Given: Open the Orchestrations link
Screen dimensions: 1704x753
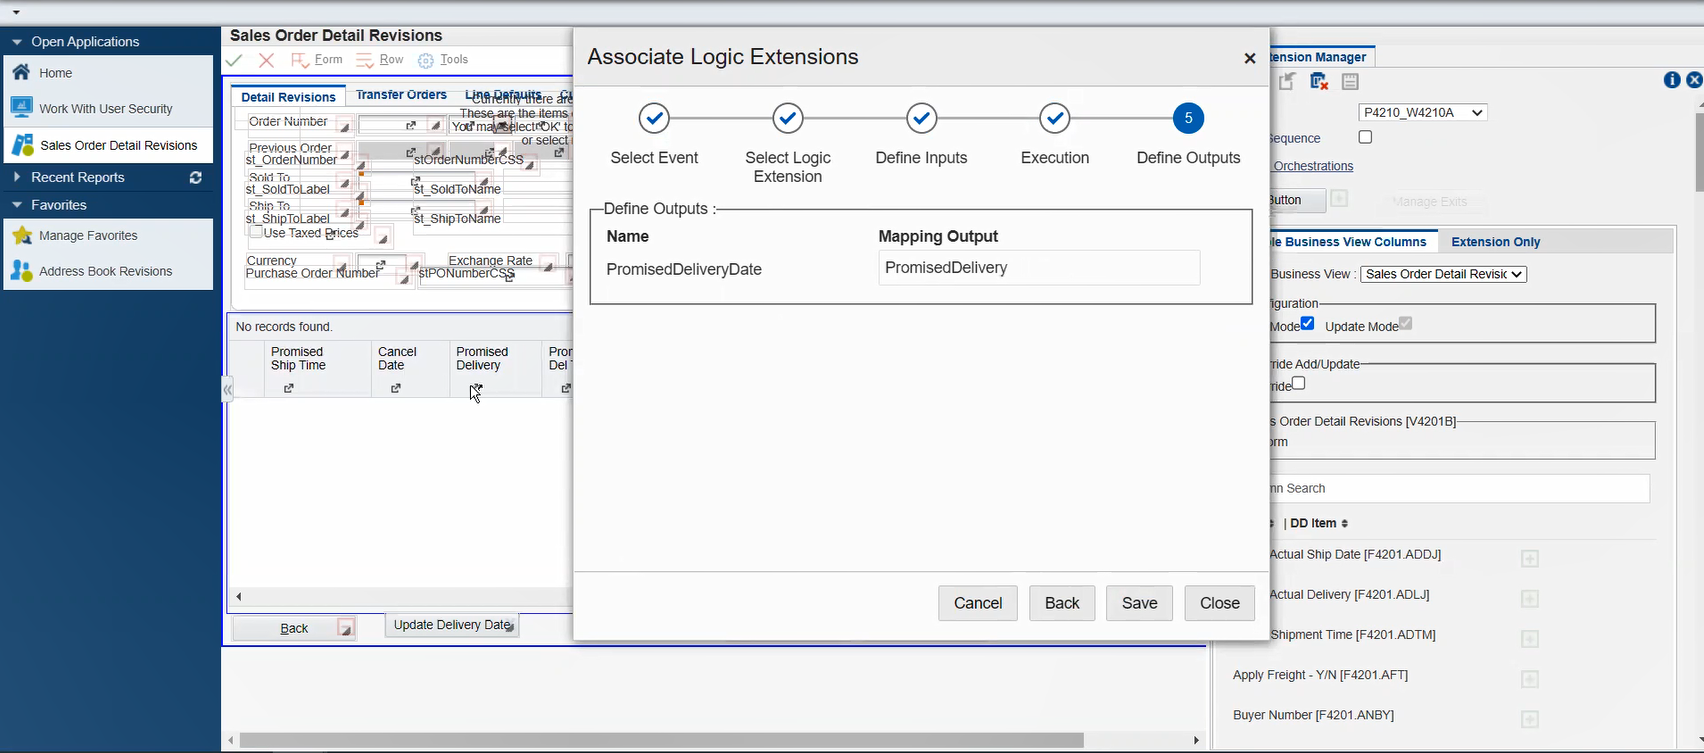Looking at the screenshot, I should [x=1313, y=166].
